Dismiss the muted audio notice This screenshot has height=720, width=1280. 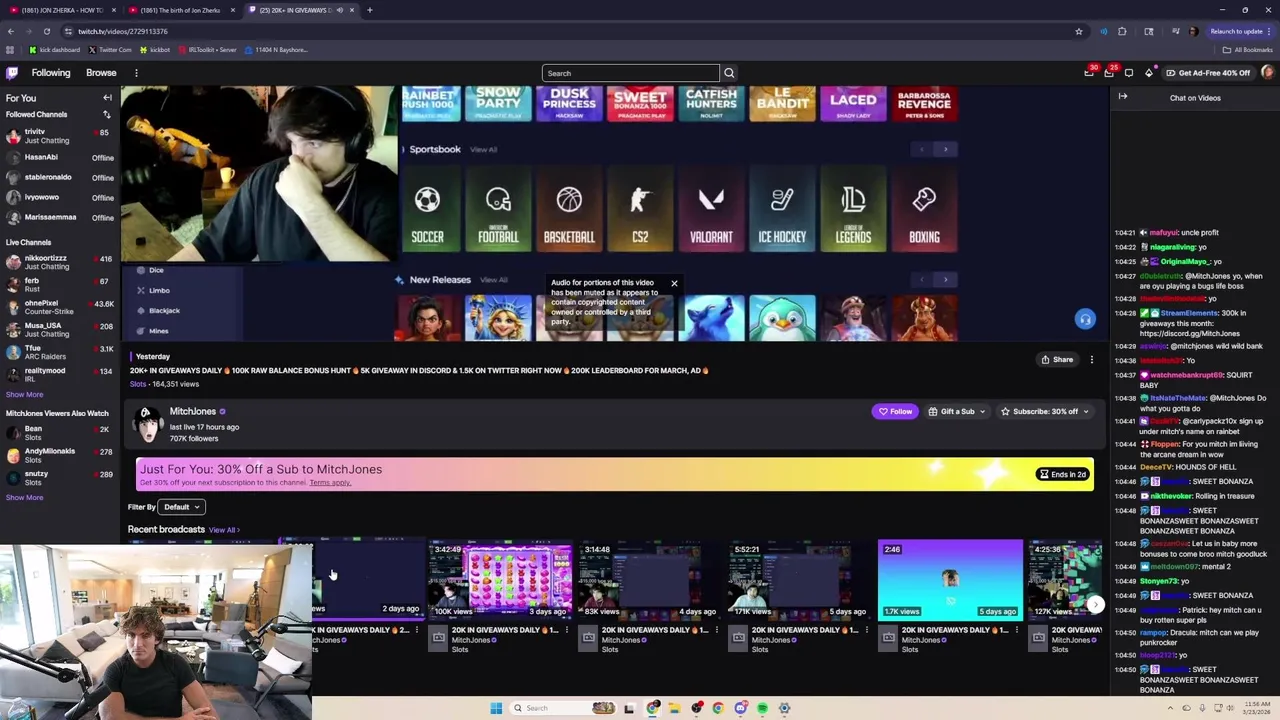tap(674, 284)
